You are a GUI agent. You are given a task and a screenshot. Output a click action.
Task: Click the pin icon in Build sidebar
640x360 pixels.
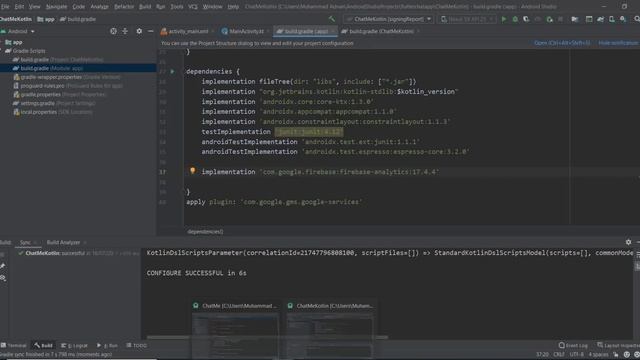[x=3, y=266]
